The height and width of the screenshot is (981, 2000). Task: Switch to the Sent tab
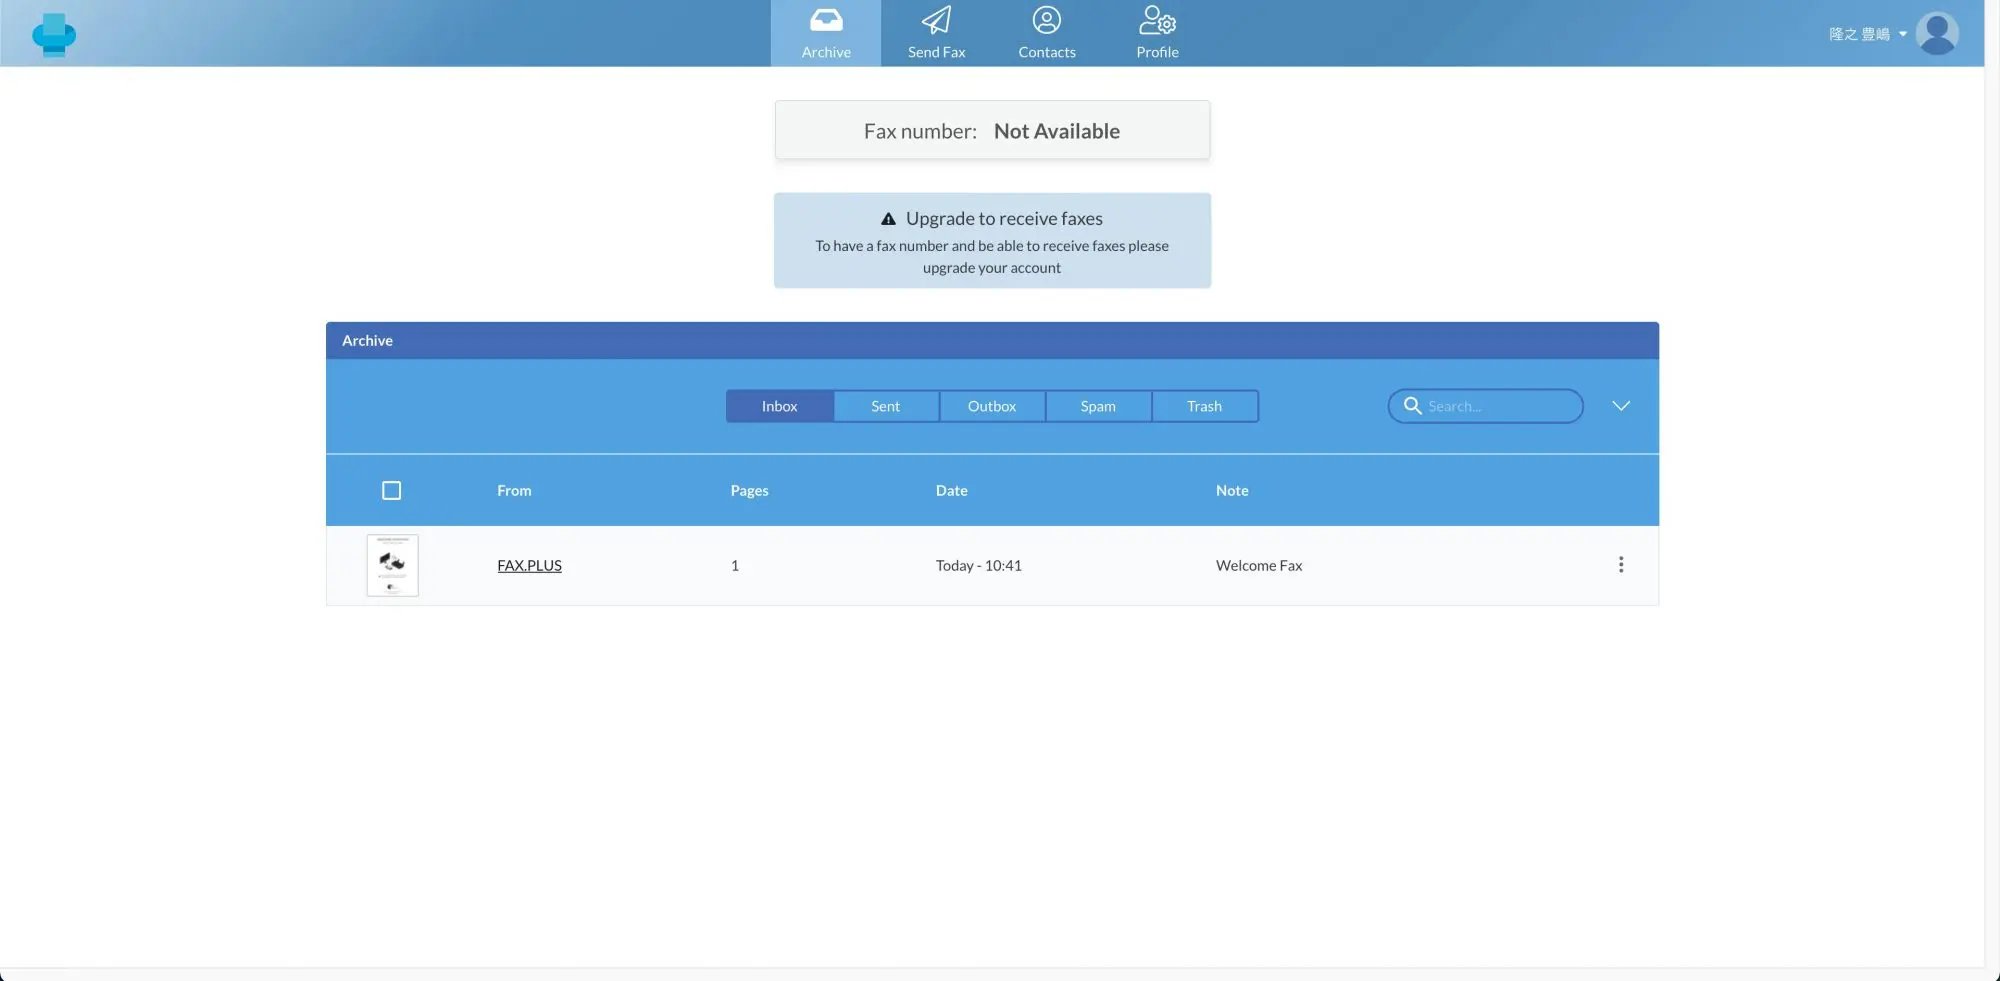[x=885, y=406]
